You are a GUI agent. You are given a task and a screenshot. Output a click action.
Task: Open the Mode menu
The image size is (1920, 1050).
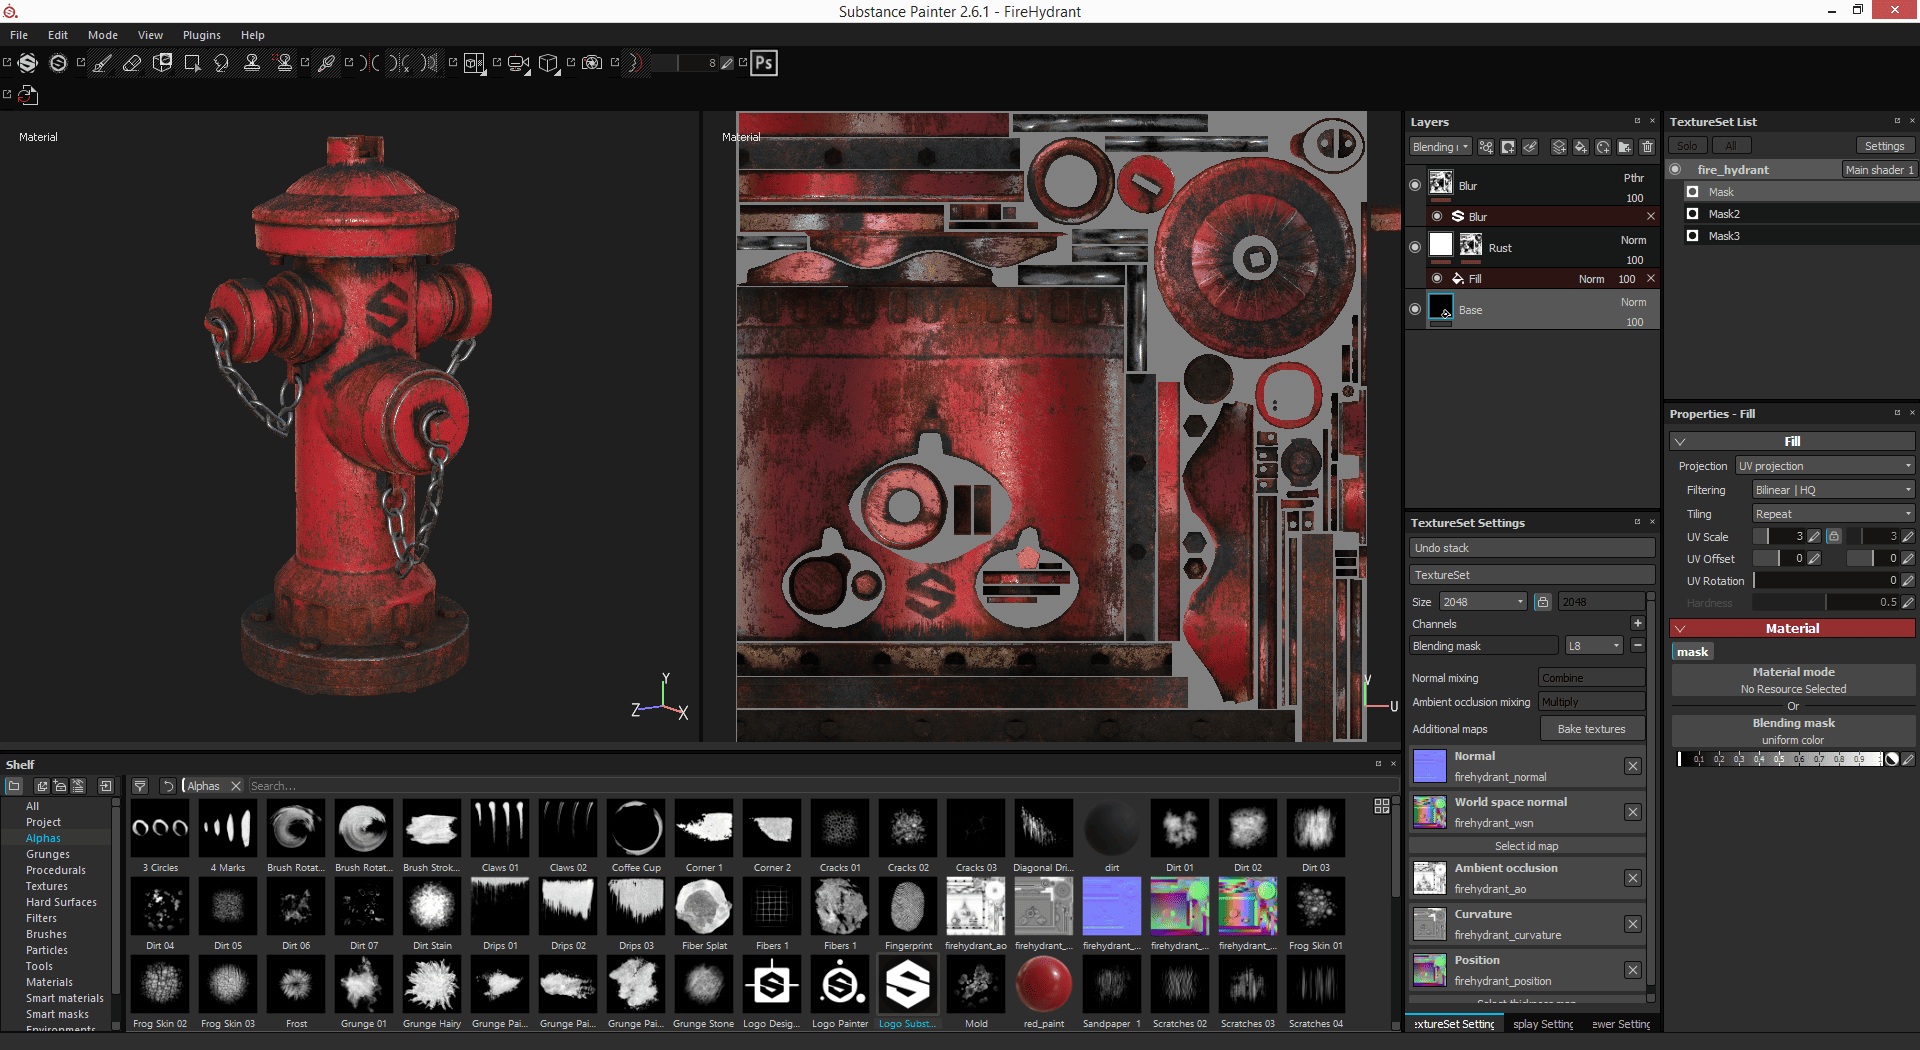(103, 35)
